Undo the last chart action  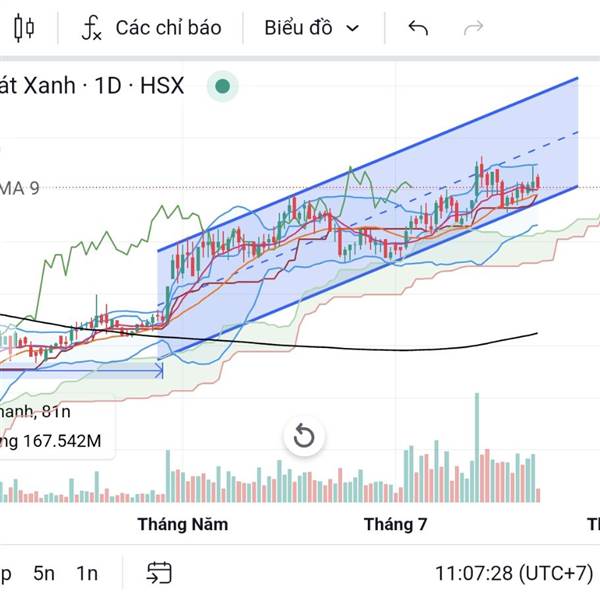click(x=418, y=28)
